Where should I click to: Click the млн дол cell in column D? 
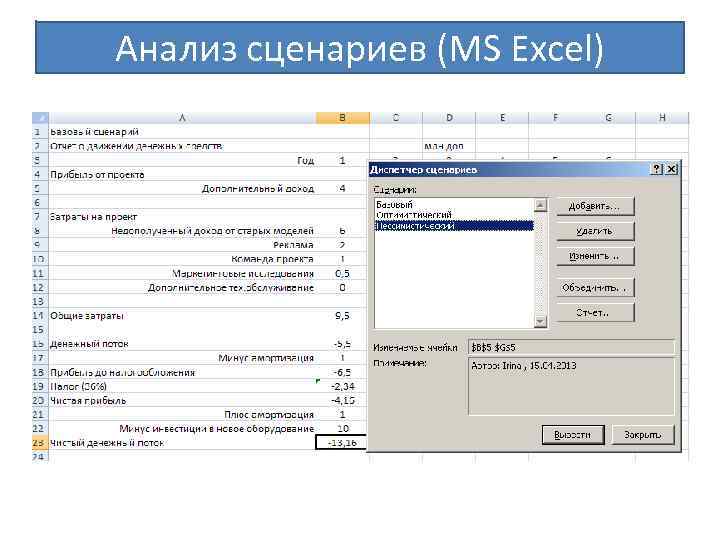pos(449,146)
